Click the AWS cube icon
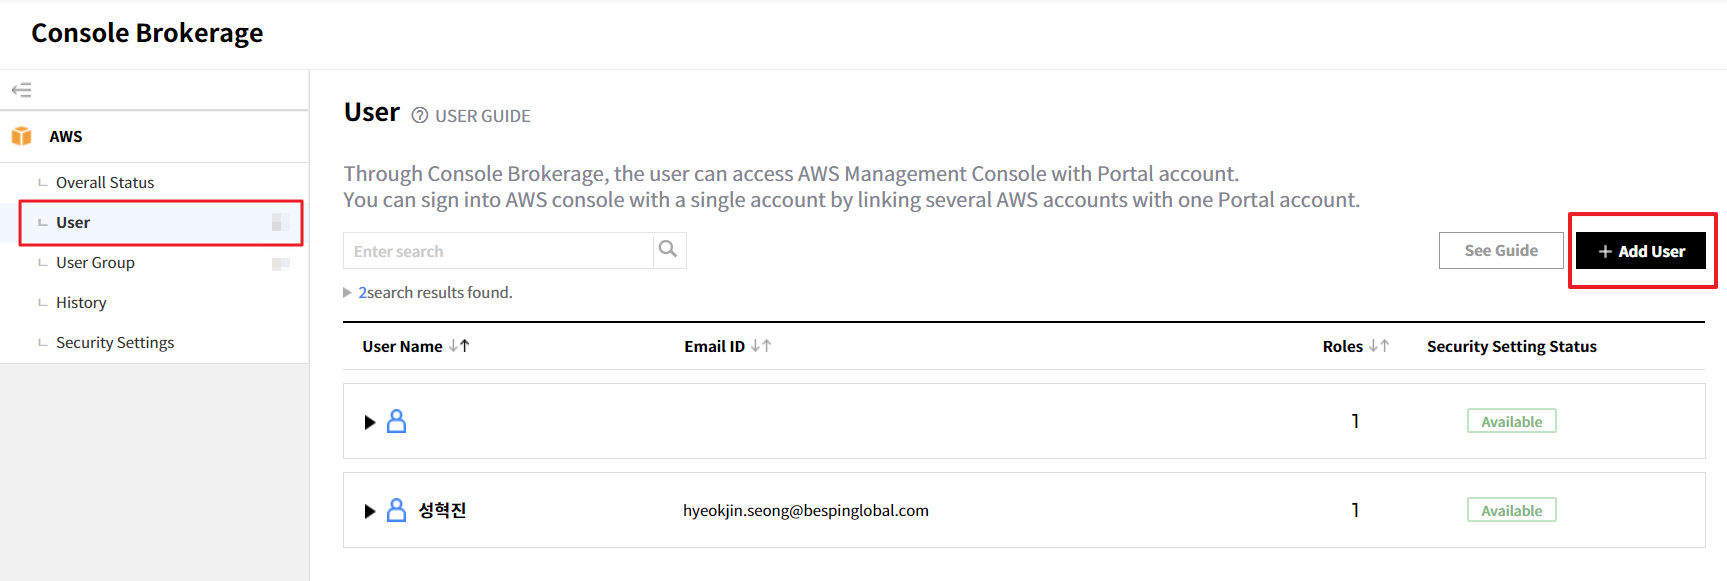Viewport: 1727px width, 581px height. [x=22, y=136]
